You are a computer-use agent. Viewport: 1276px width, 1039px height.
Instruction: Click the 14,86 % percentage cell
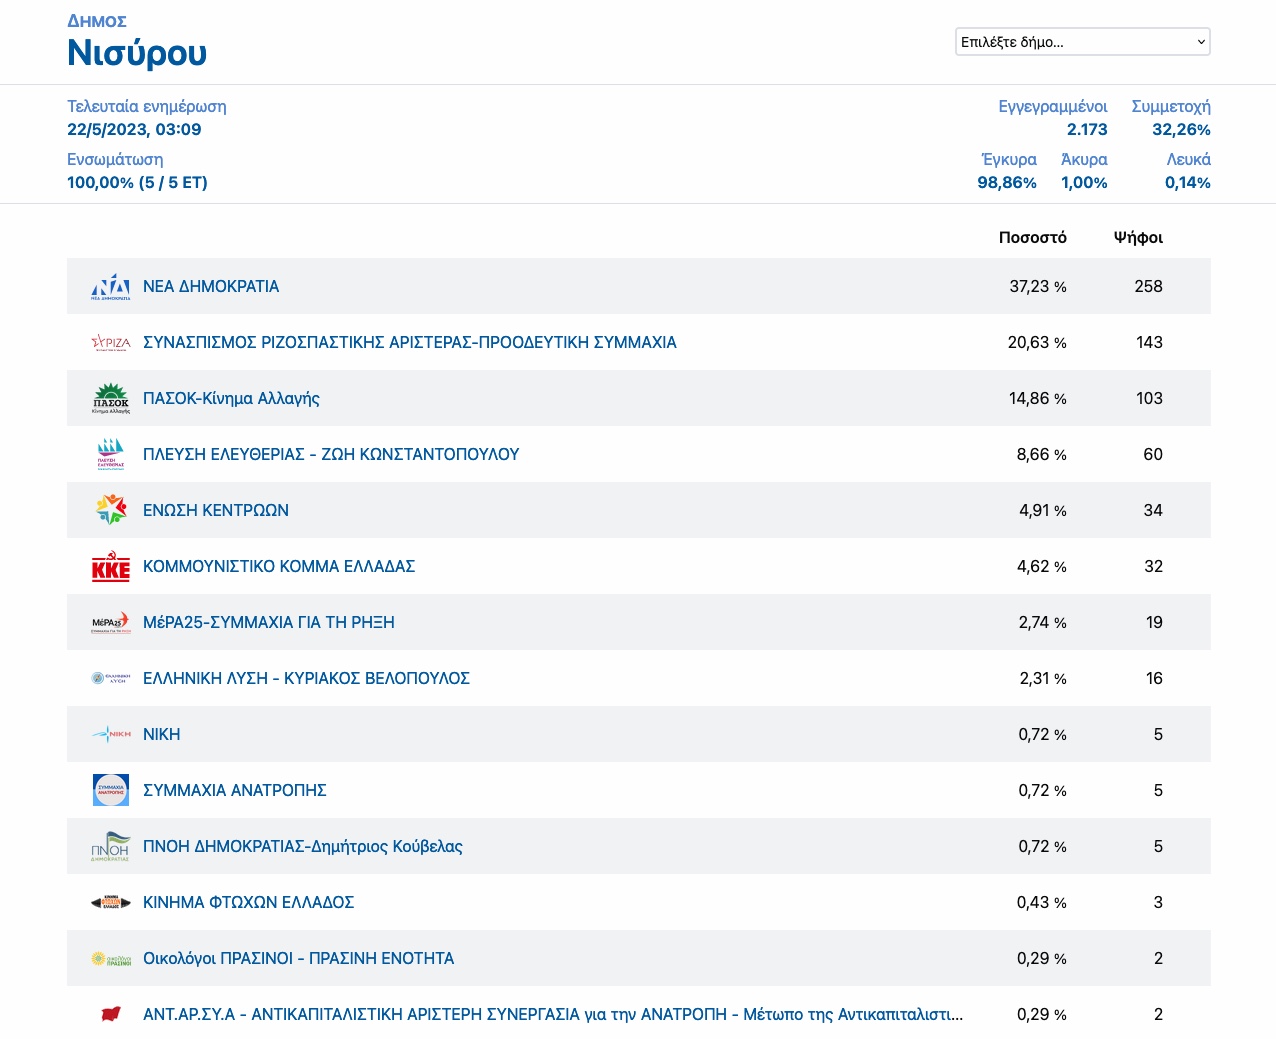click(x=1038, y=398)
